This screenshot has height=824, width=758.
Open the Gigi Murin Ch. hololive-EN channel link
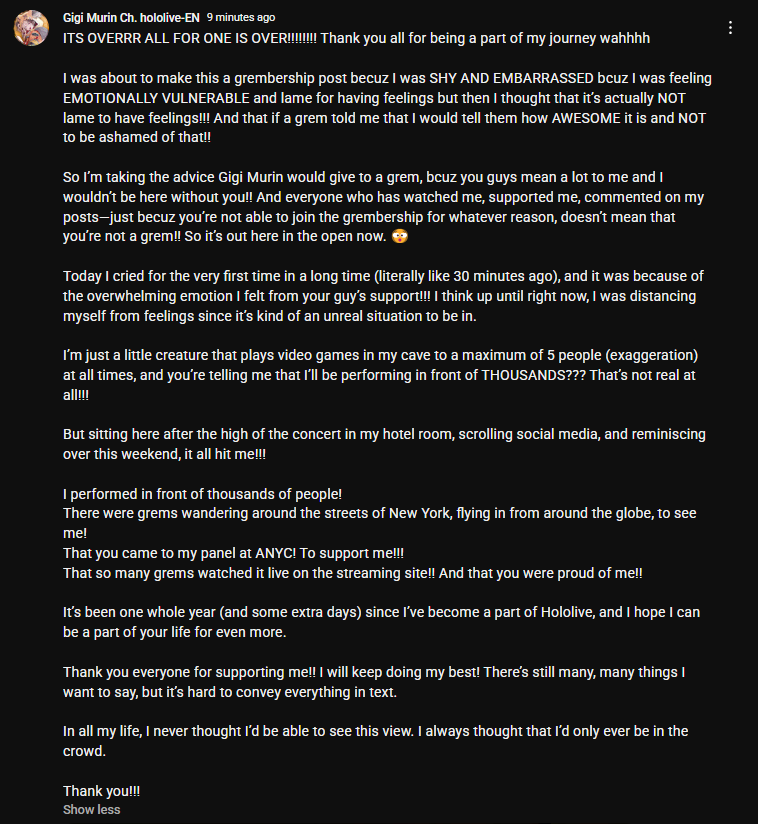point(130,17)
